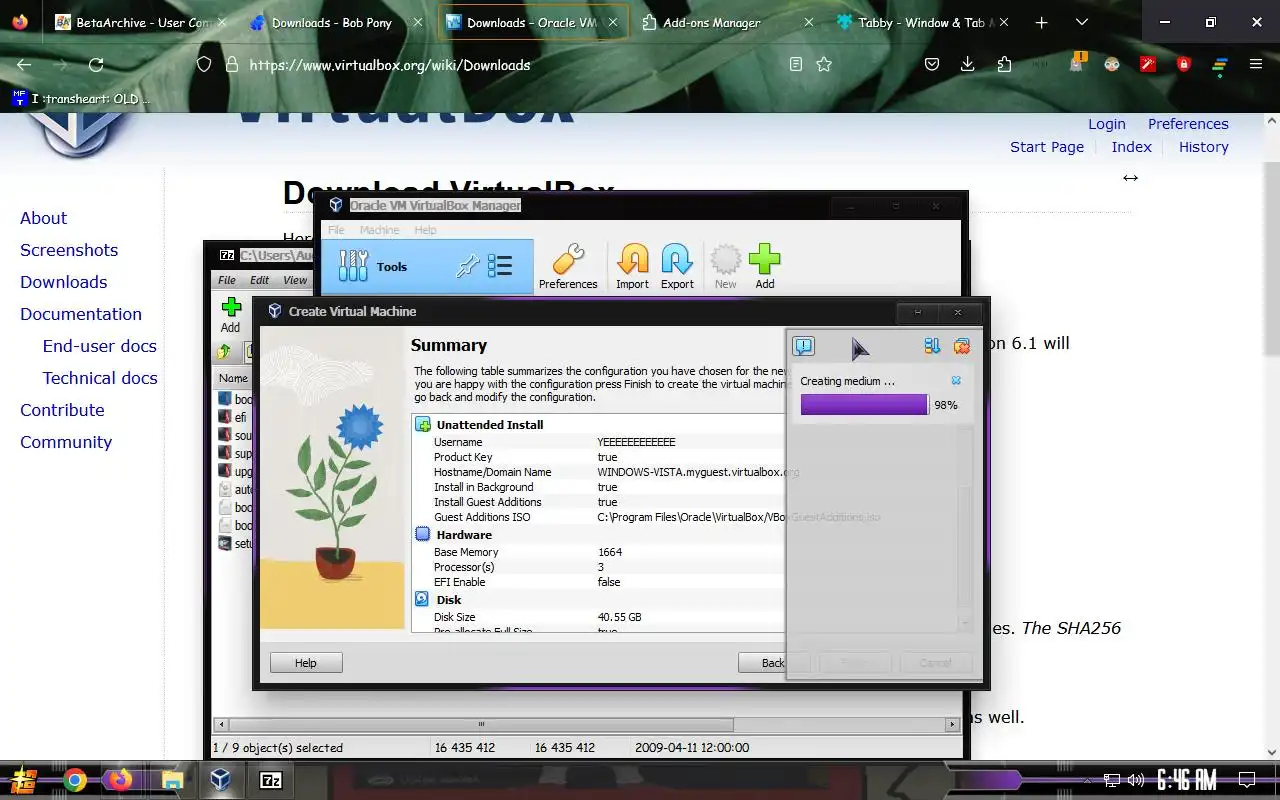Click the Back button in wizard

click(773, 663)
